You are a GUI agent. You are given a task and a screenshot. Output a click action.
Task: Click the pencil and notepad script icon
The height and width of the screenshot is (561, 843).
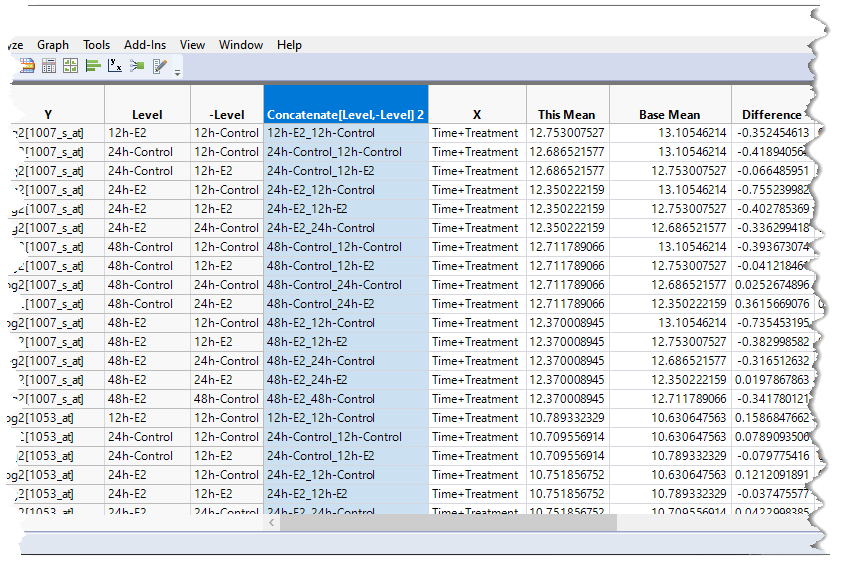(160, 67)
